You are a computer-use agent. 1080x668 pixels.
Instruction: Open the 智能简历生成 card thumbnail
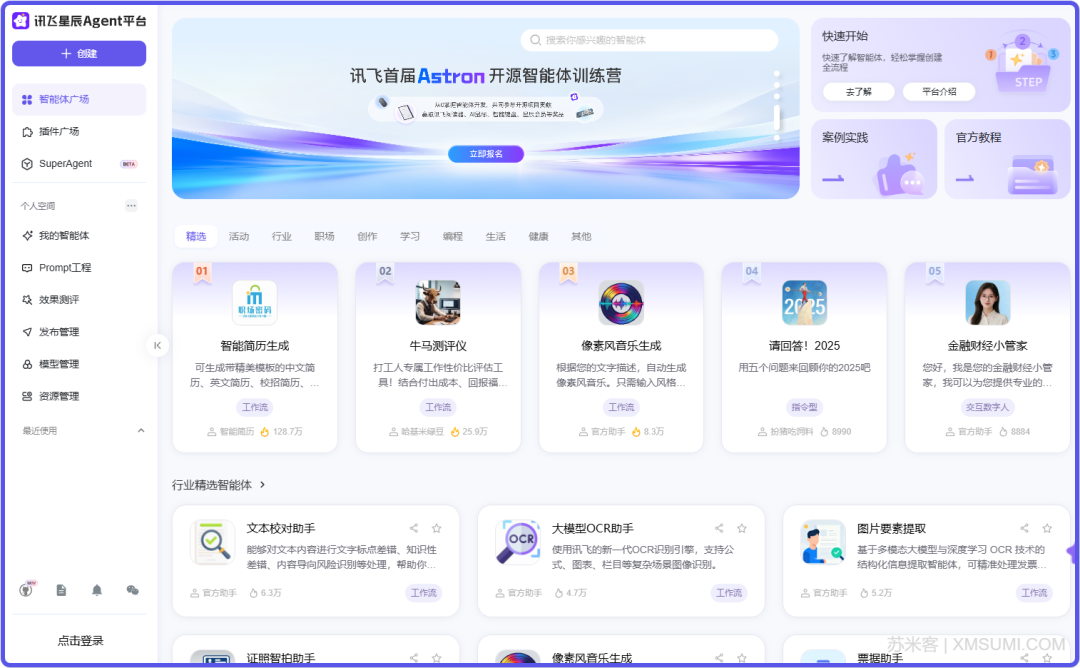tap(254, 302)
